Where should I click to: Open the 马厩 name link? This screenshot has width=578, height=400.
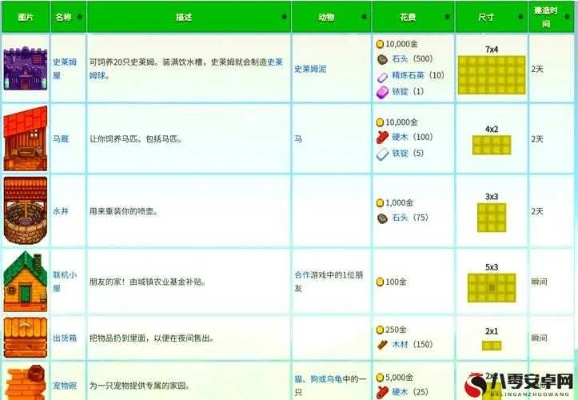coord(61,139)
